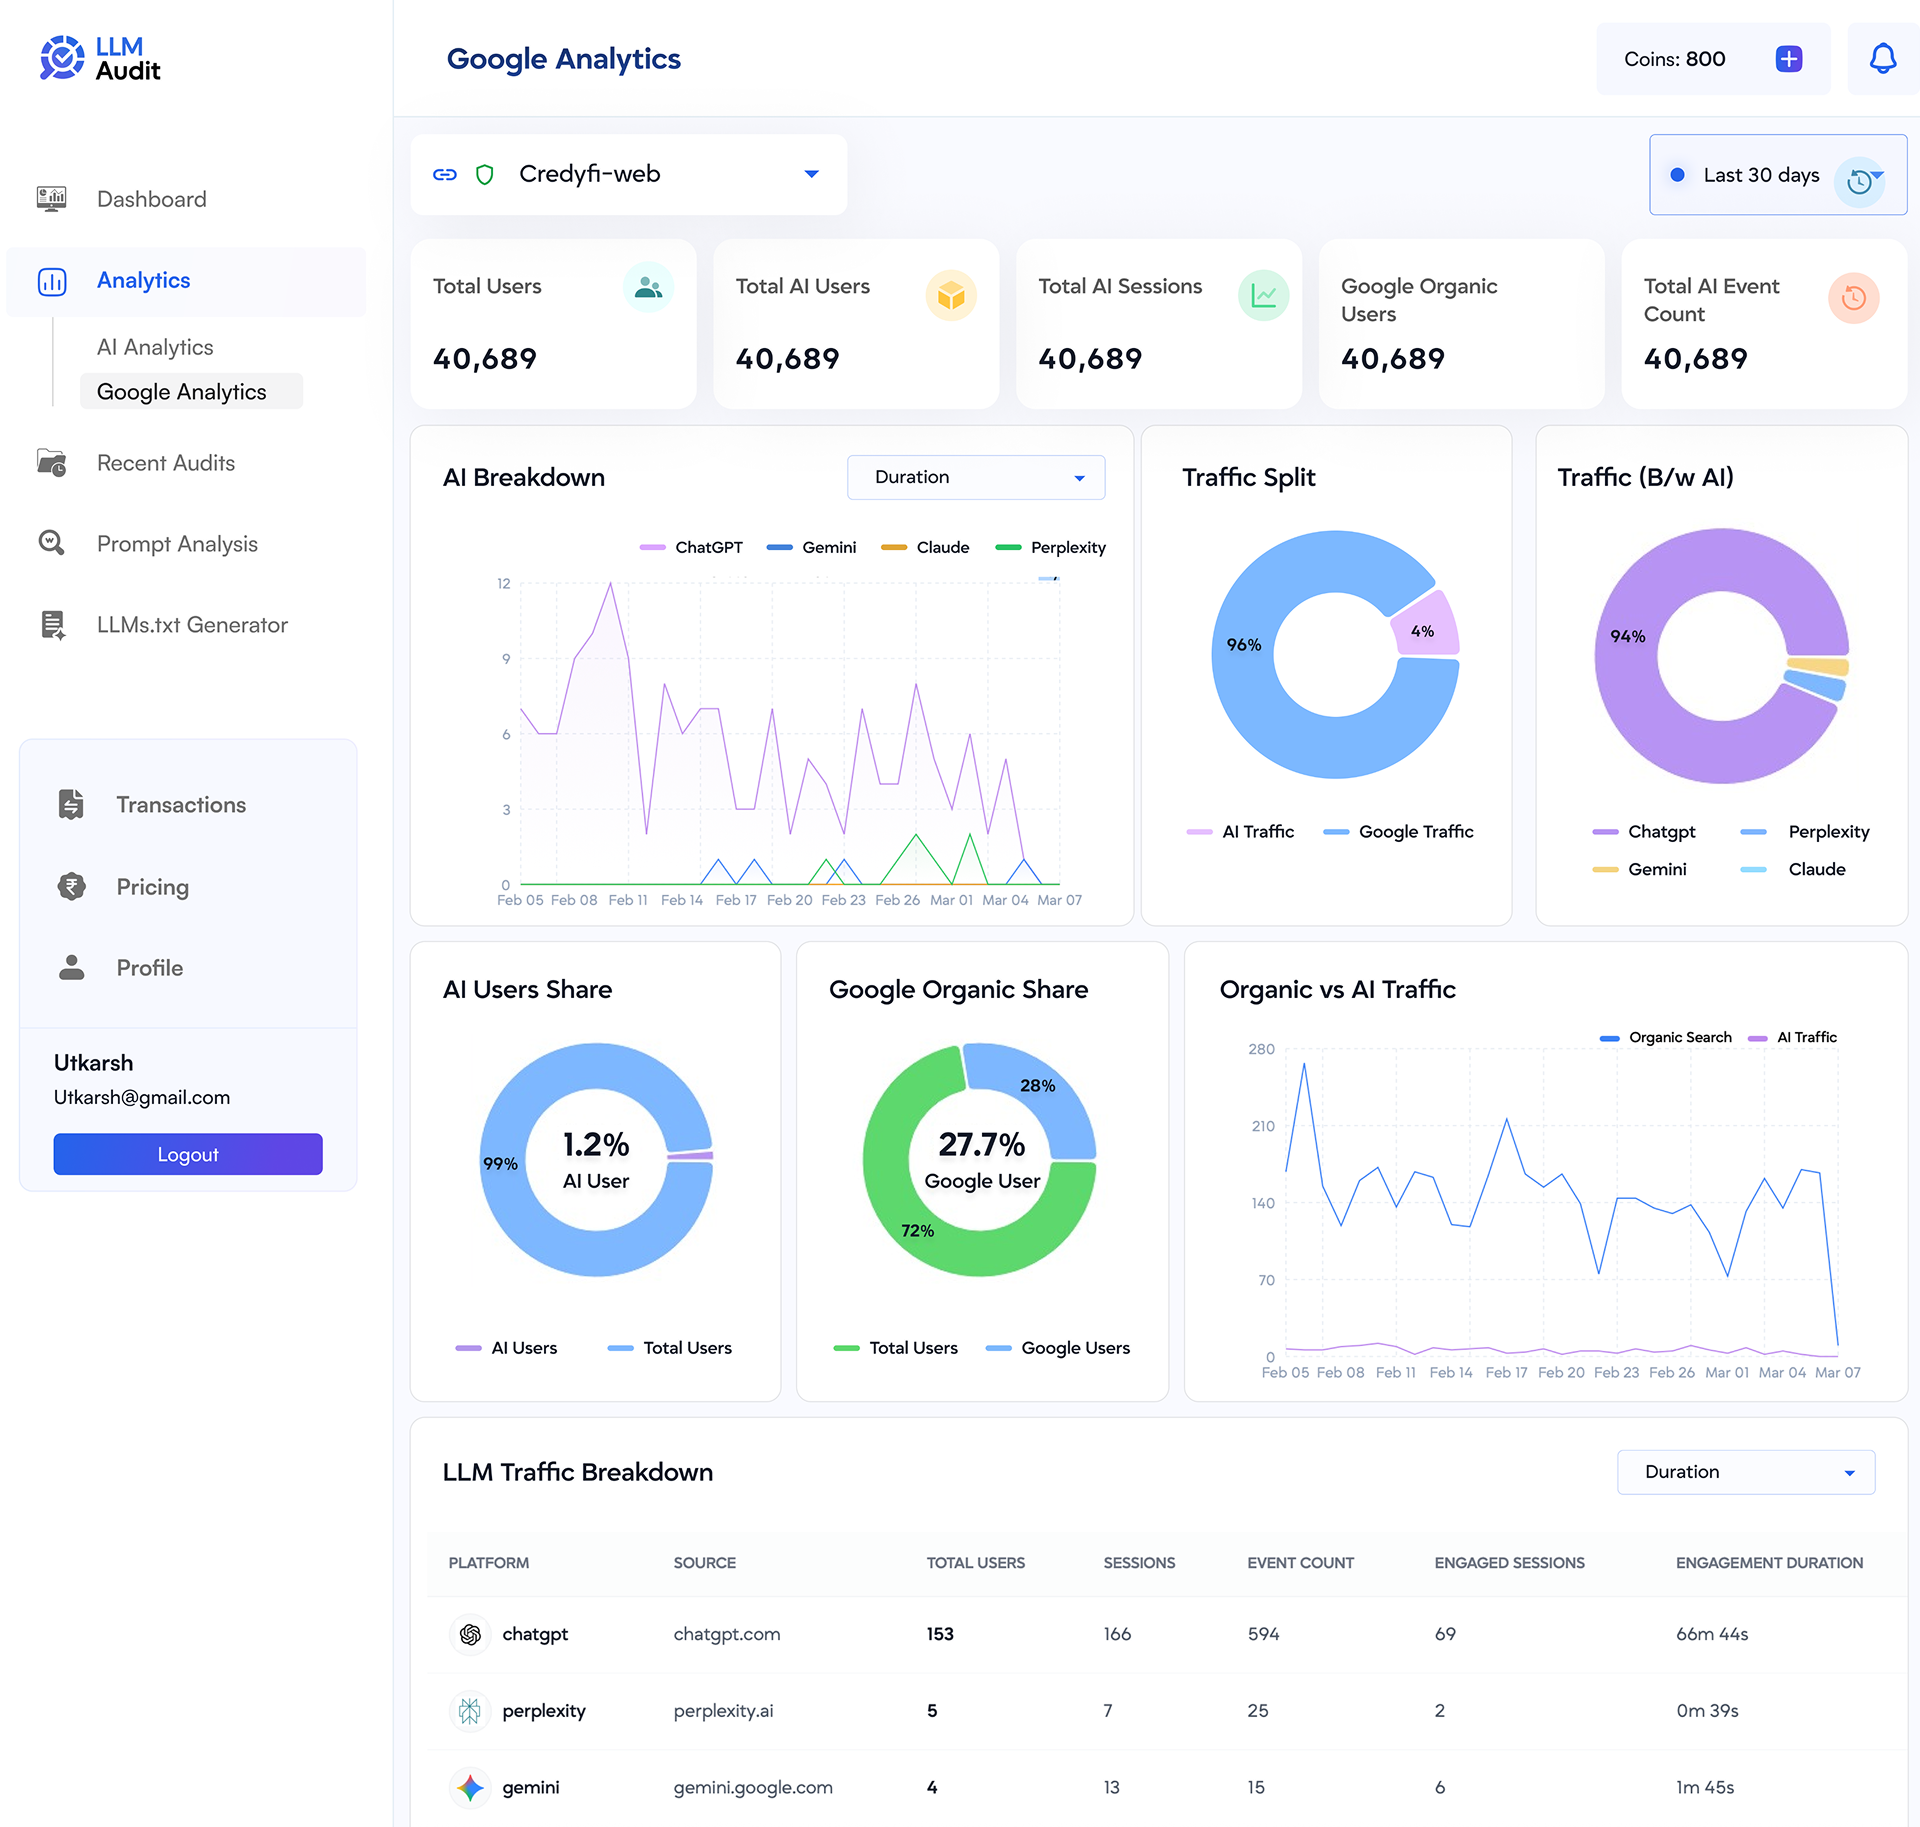Click the Total Users people icon
Screen dimensions: 1920x1827
pyautogui.click(x=648, y=288)
